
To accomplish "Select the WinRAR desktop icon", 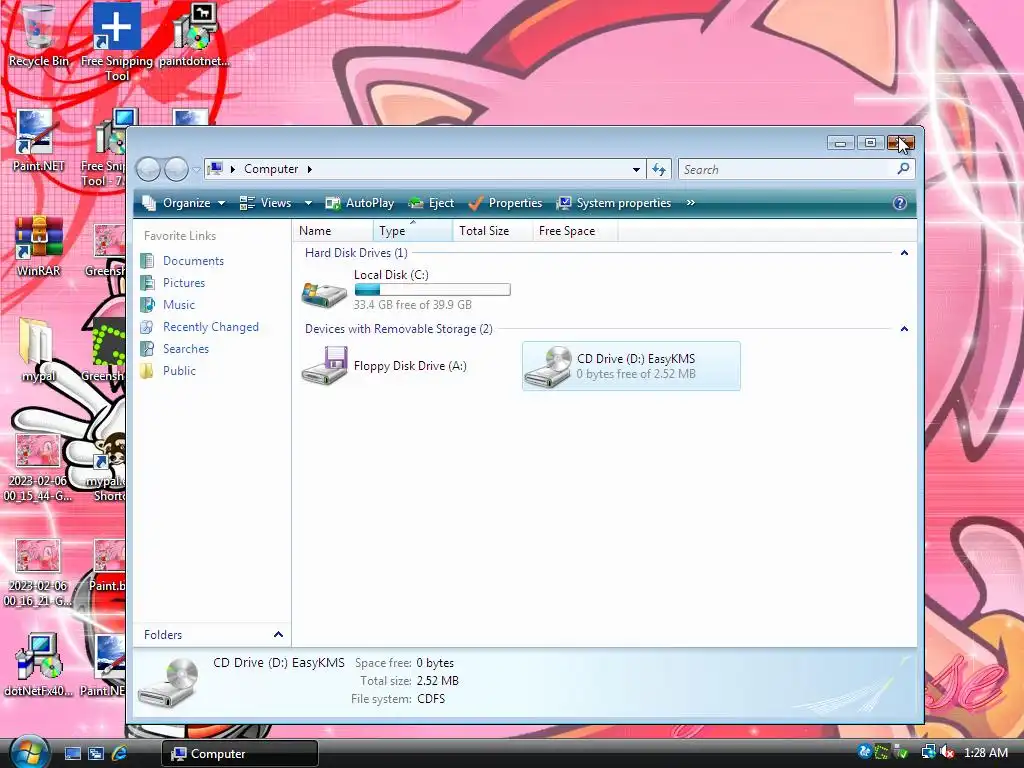I will [x=38, y=246].
